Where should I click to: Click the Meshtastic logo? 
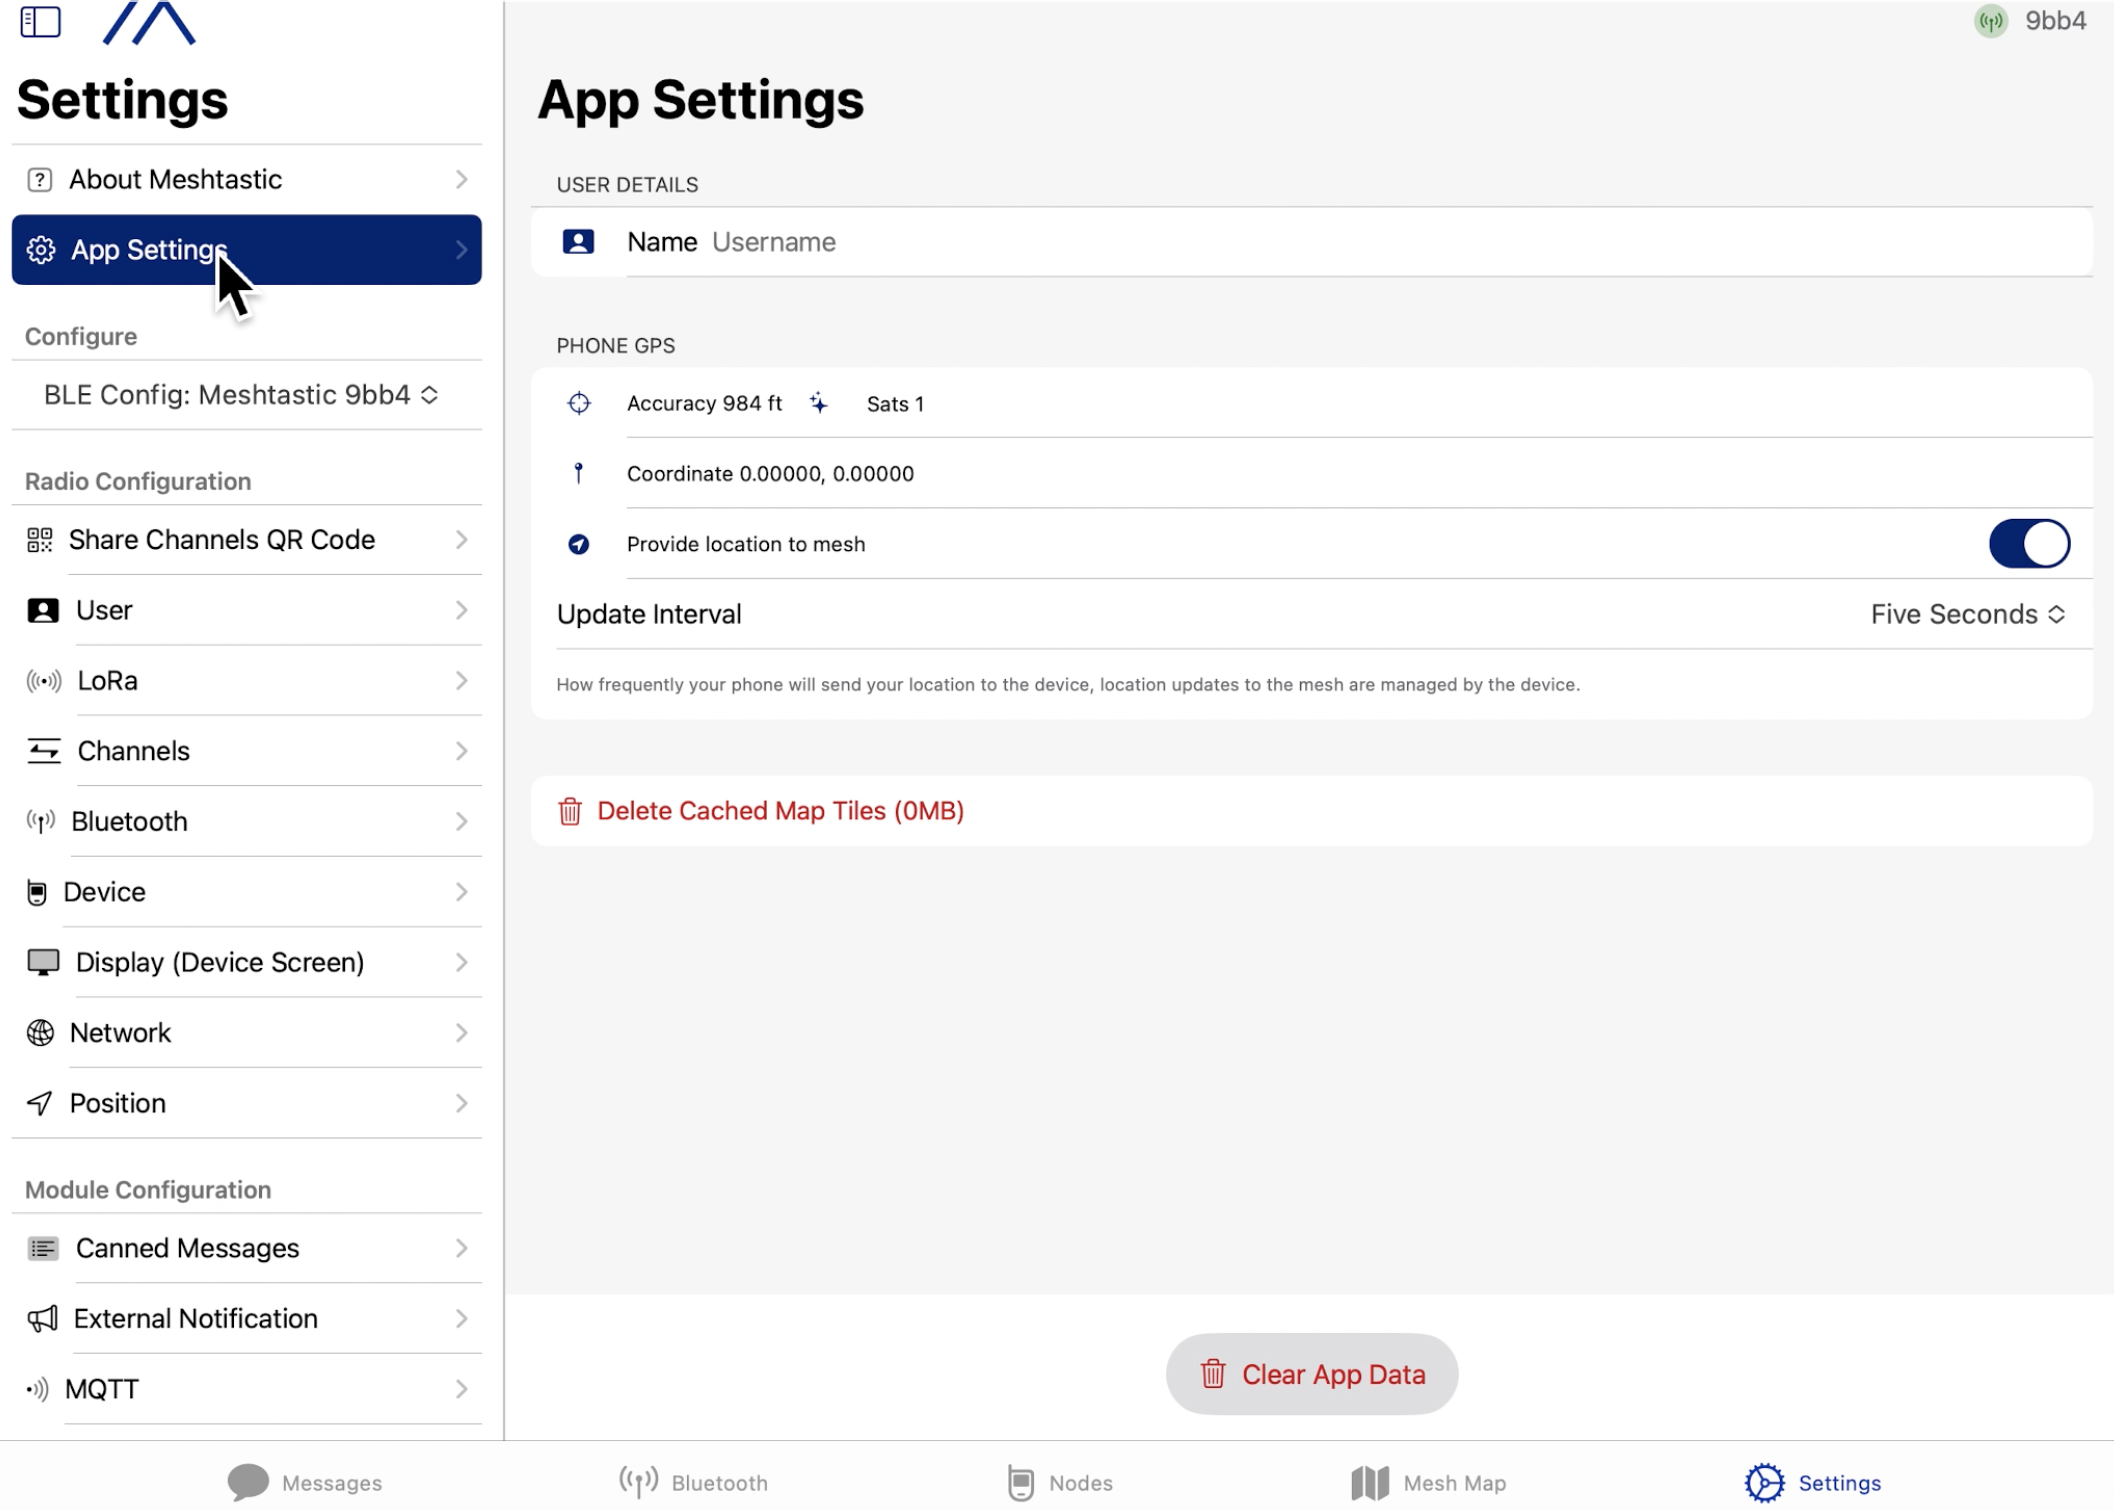click(x=149, y=22)
